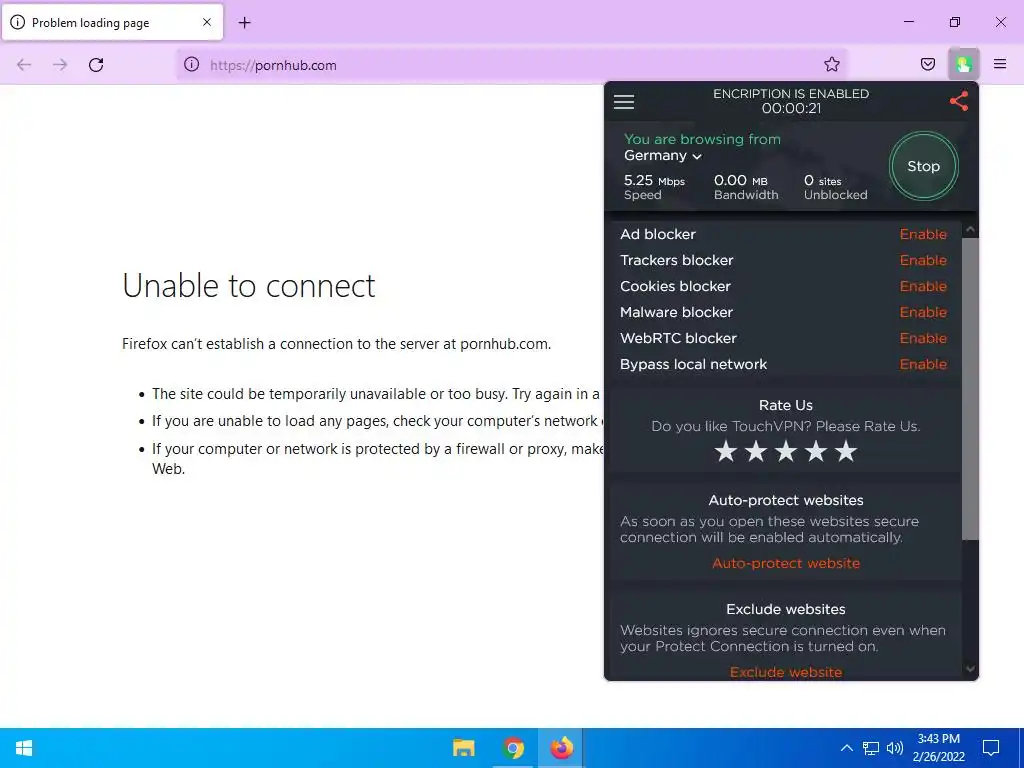Screen dimensions: 1024x768
Task: Give a five-star rating
Action: [846, 451]
